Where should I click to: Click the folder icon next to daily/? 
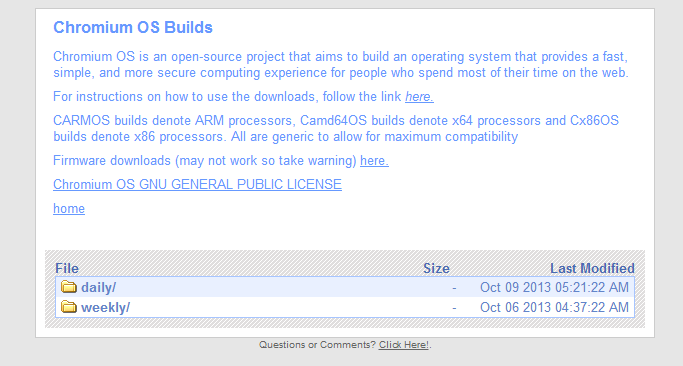(69, 287)
